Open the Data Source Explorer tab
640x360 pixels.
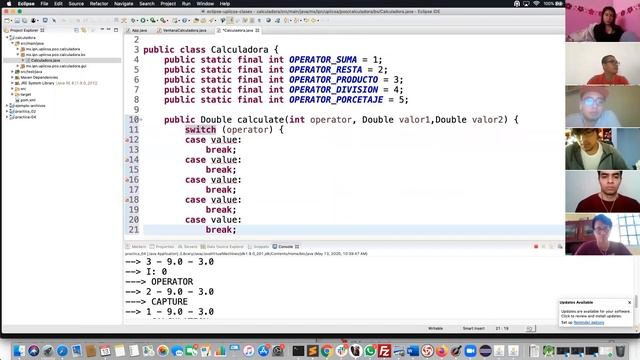pos(222,247)
